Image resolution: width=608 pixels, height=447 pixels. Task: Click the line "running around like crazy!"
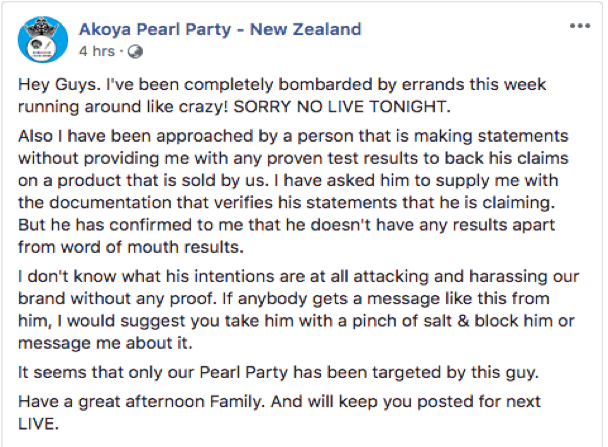pyautogui.click(x=123, y=107)
